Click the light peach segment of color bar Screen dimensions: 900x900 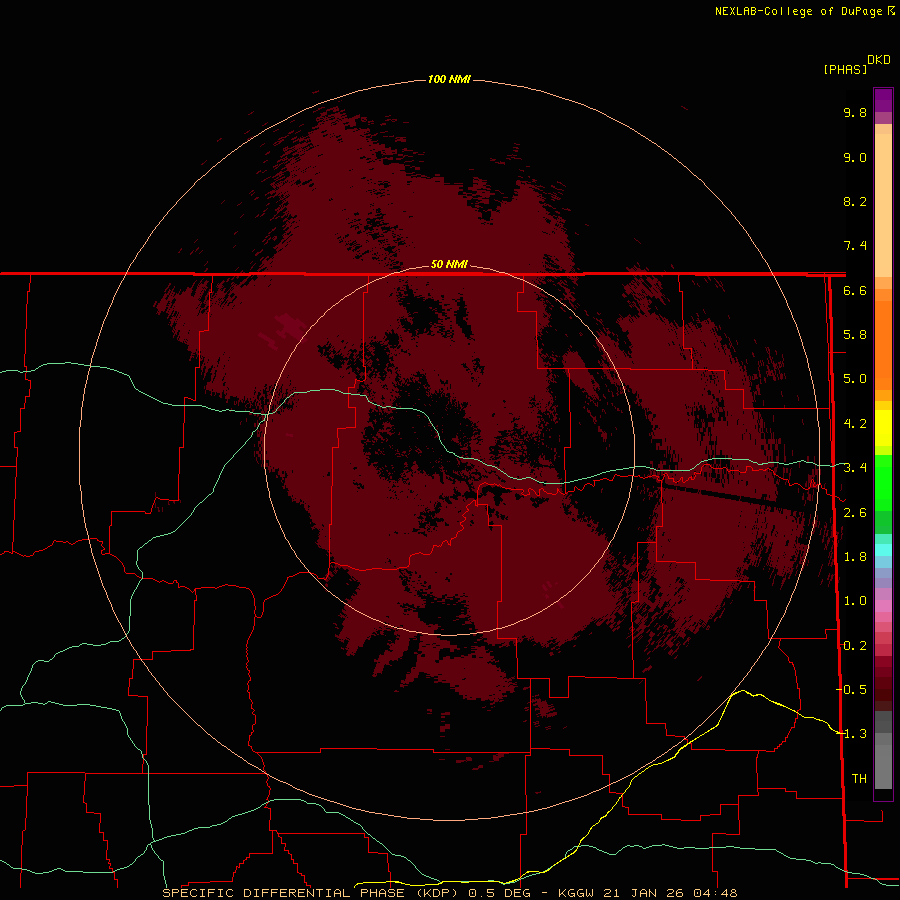coord(883,205)
